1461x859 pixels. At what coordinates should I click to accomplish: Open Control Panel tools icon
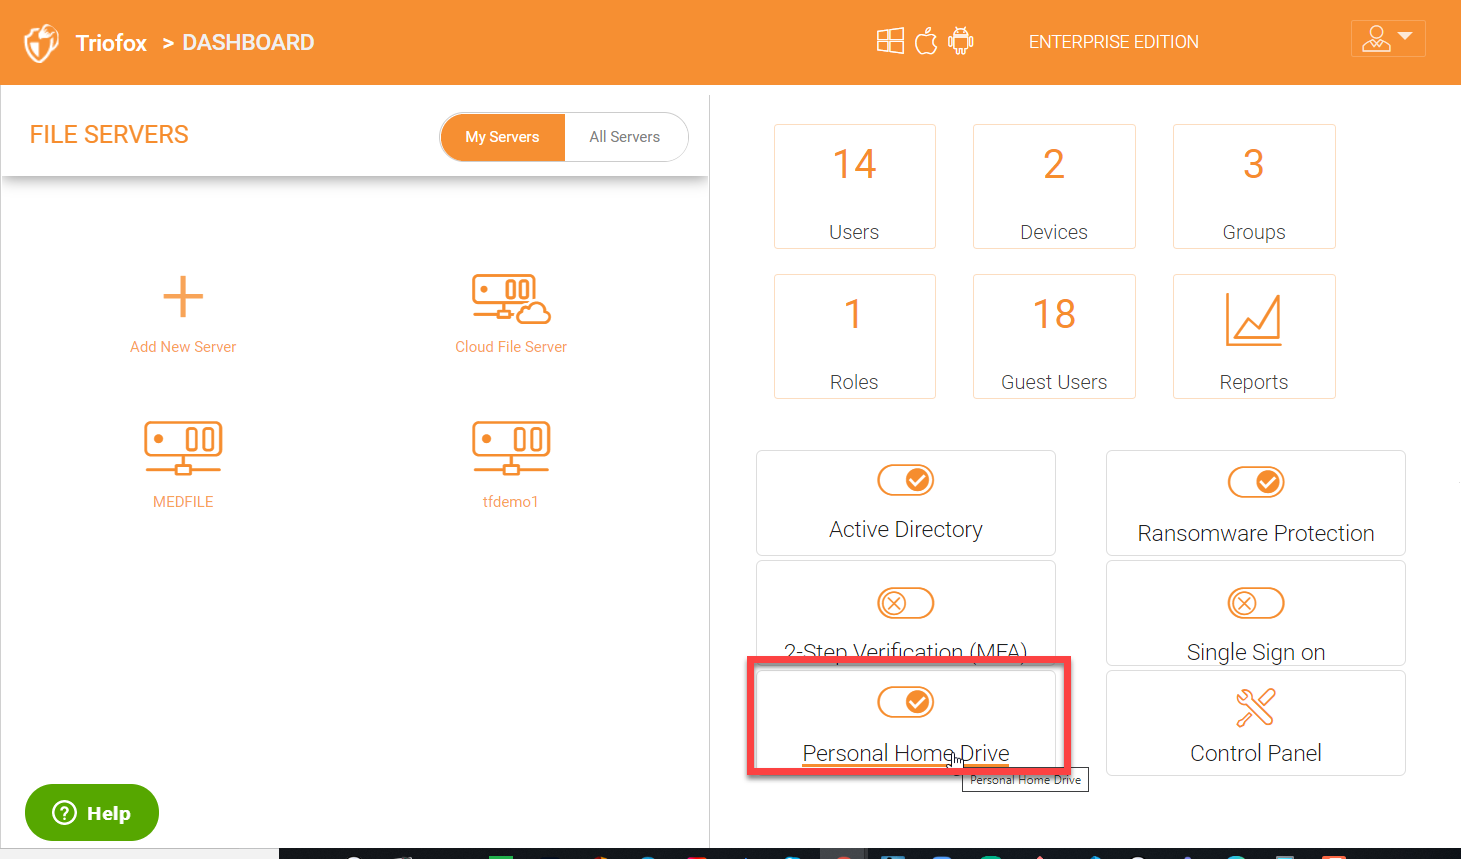[1255, 707]
